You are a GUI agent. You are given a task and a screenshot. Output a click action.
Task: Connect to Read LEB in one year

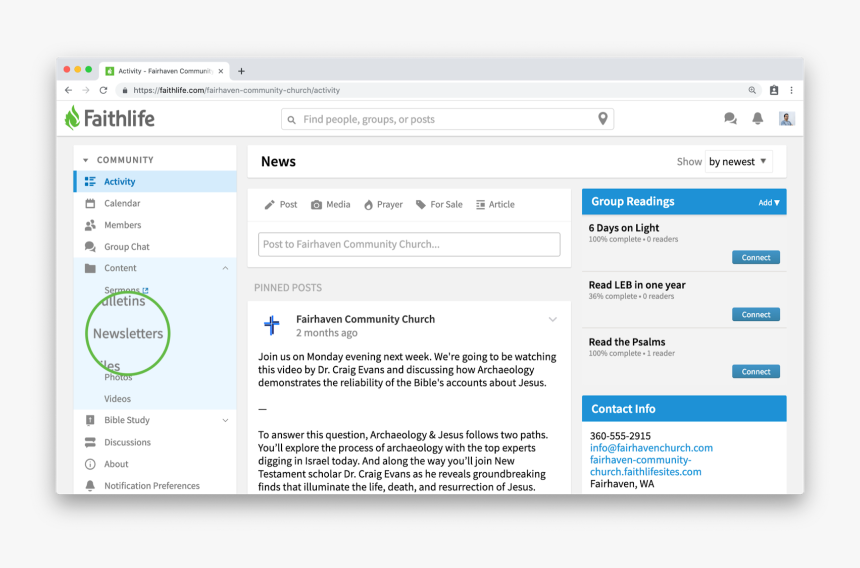click(756, 314)
